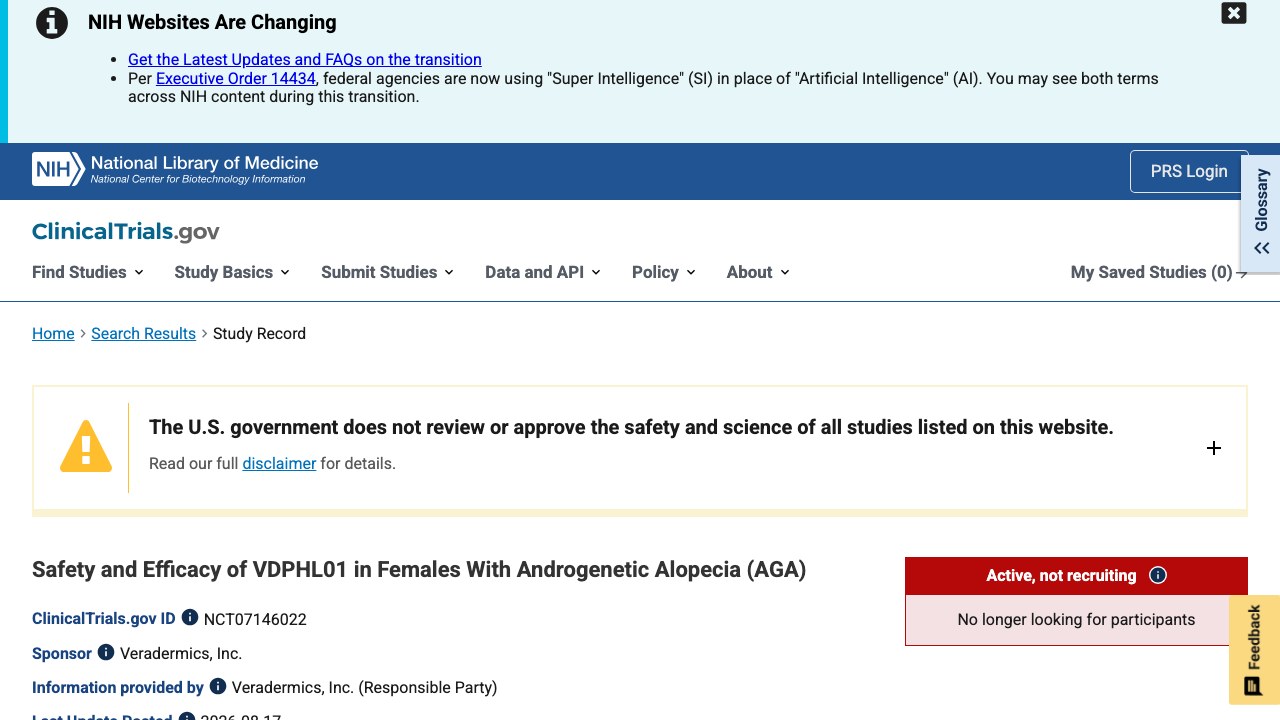The width and height of the screenshot is (1280, 720).
Task: Click info icon next to Information provided by
Action: pyautogui.click(x=217, y=686)
